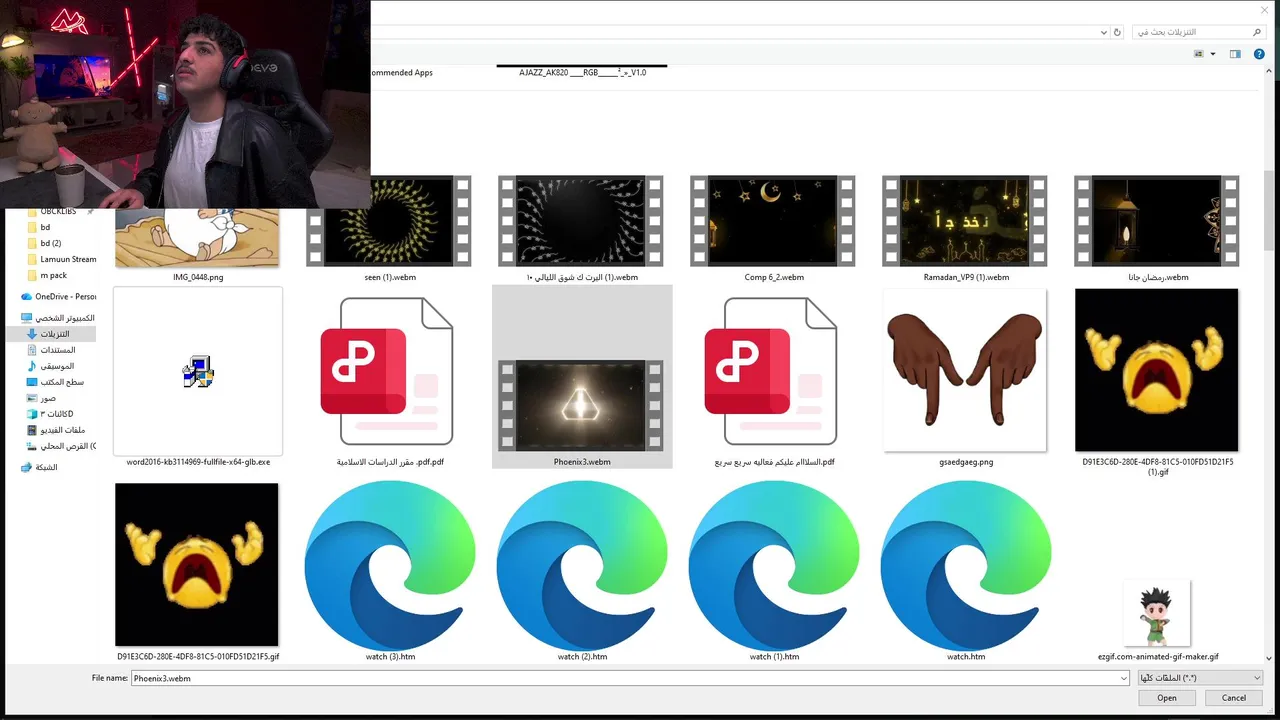Select الشبكة network in navigation pane
The width and height of the screenshot is (1280, 720).
coord(40,467)
